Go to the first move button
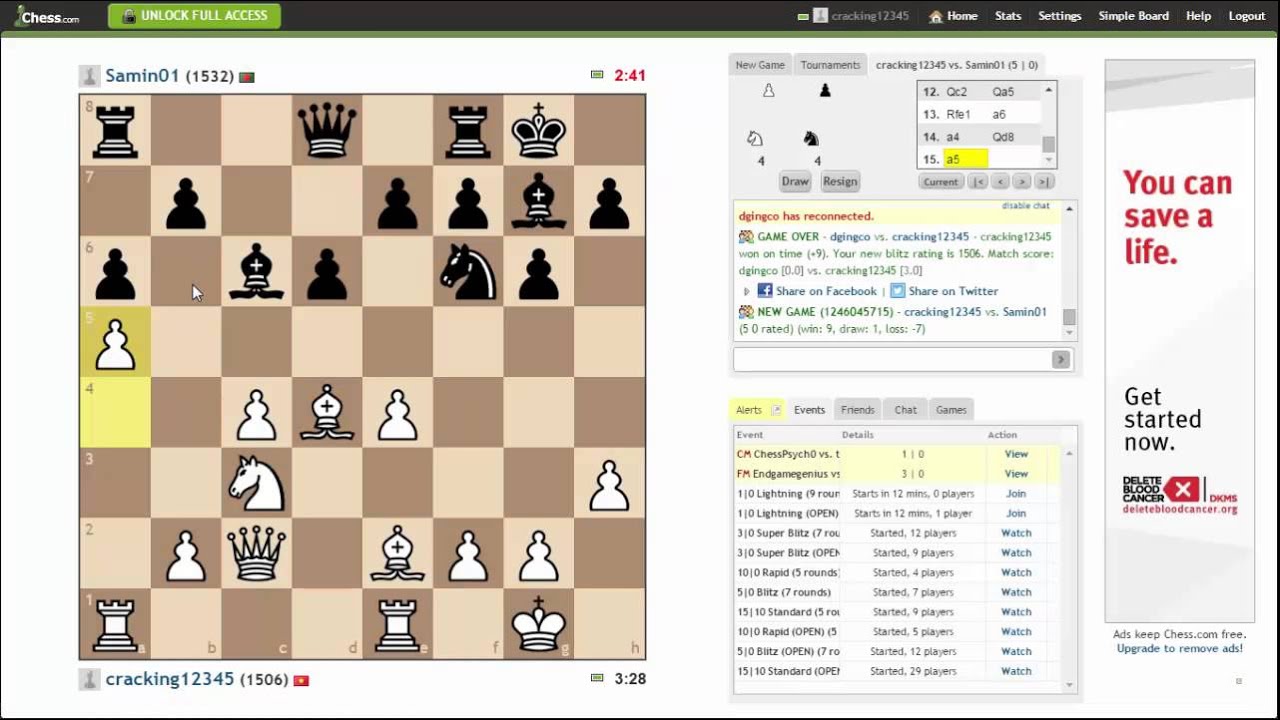 978,182
